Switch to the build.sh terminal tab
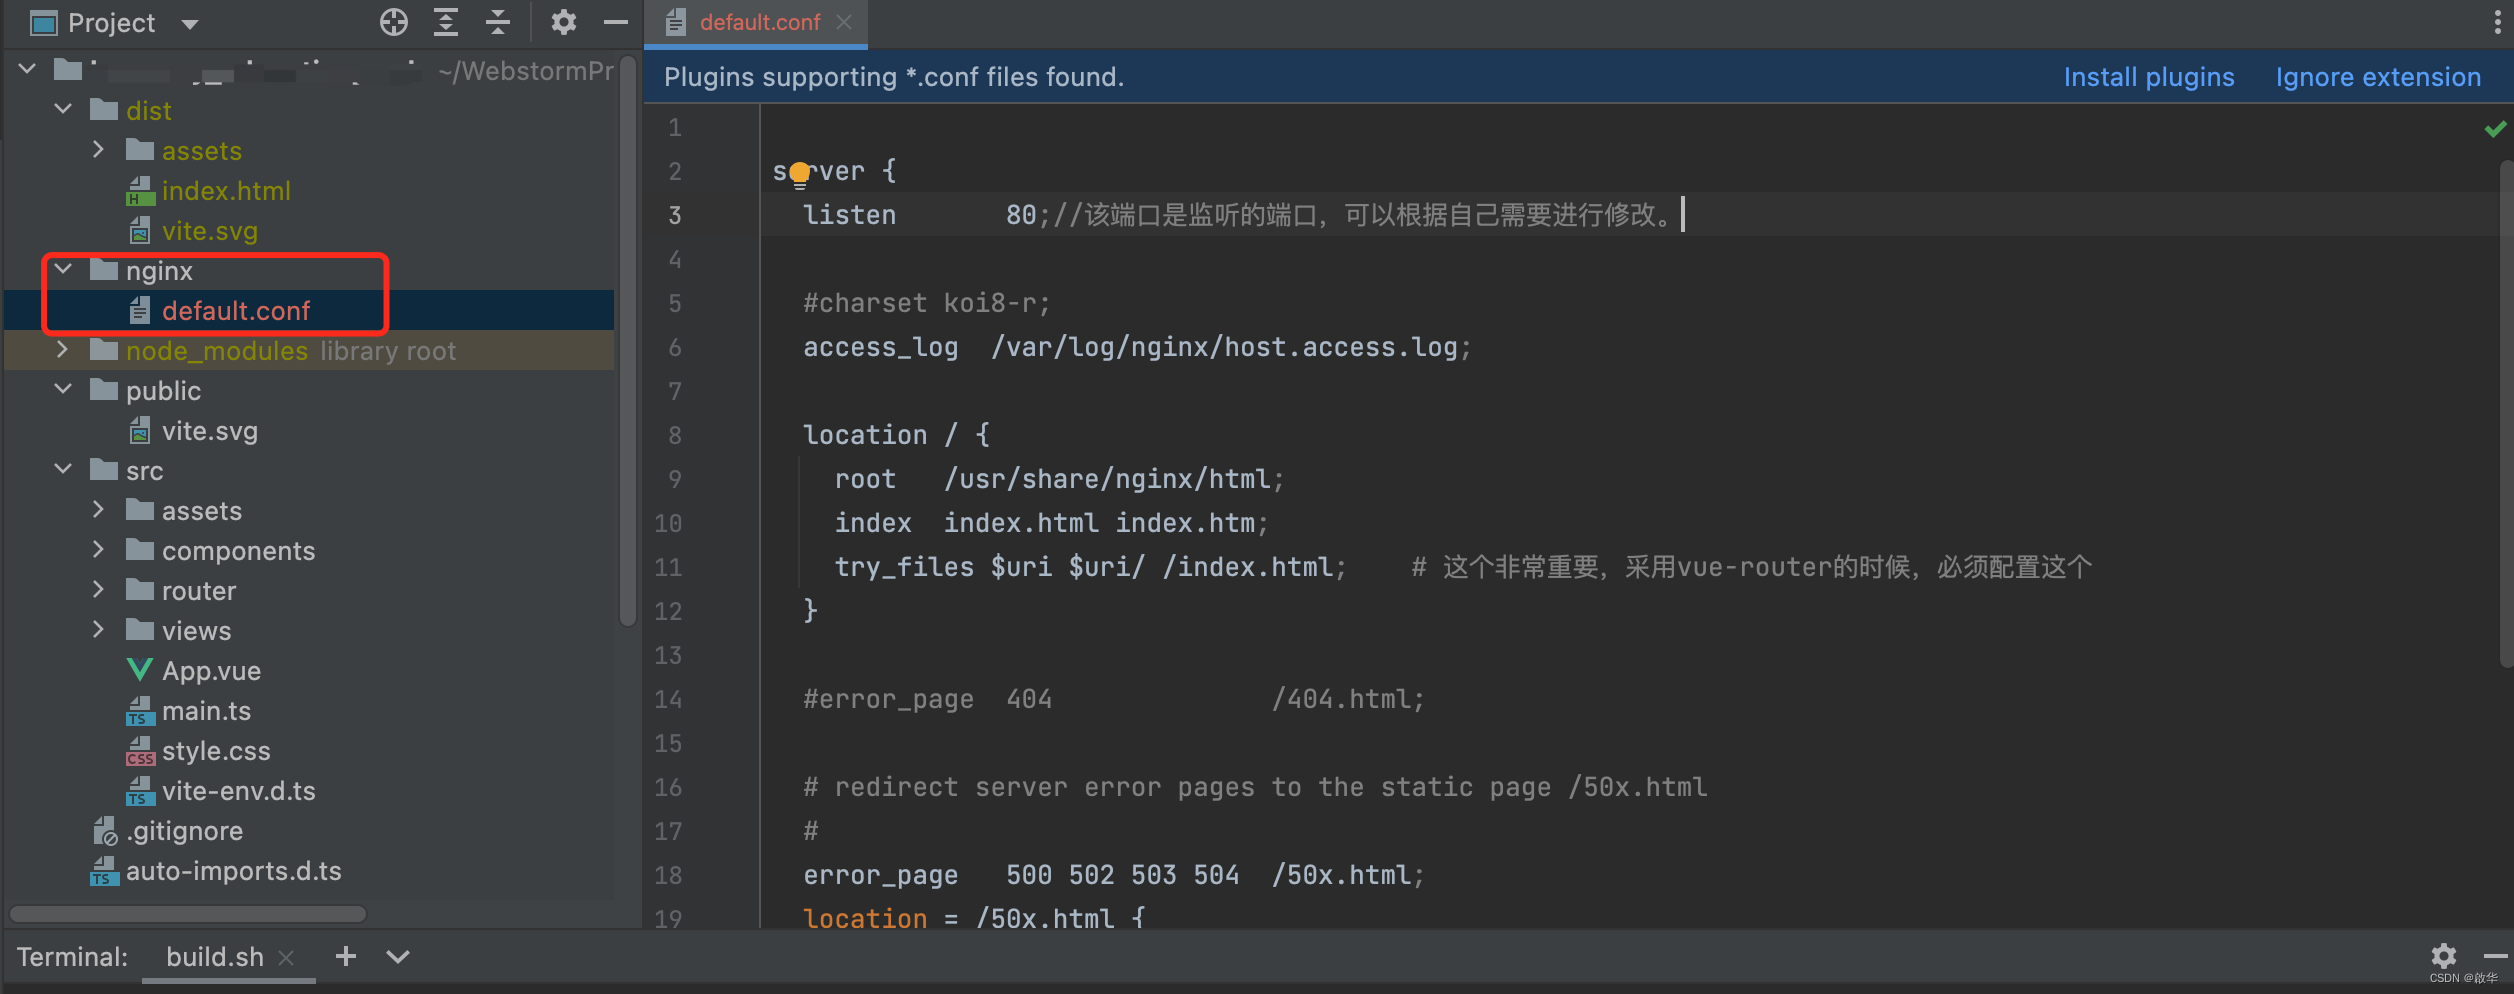Viewport: 2514px width, 994px height. pos(215,957)
